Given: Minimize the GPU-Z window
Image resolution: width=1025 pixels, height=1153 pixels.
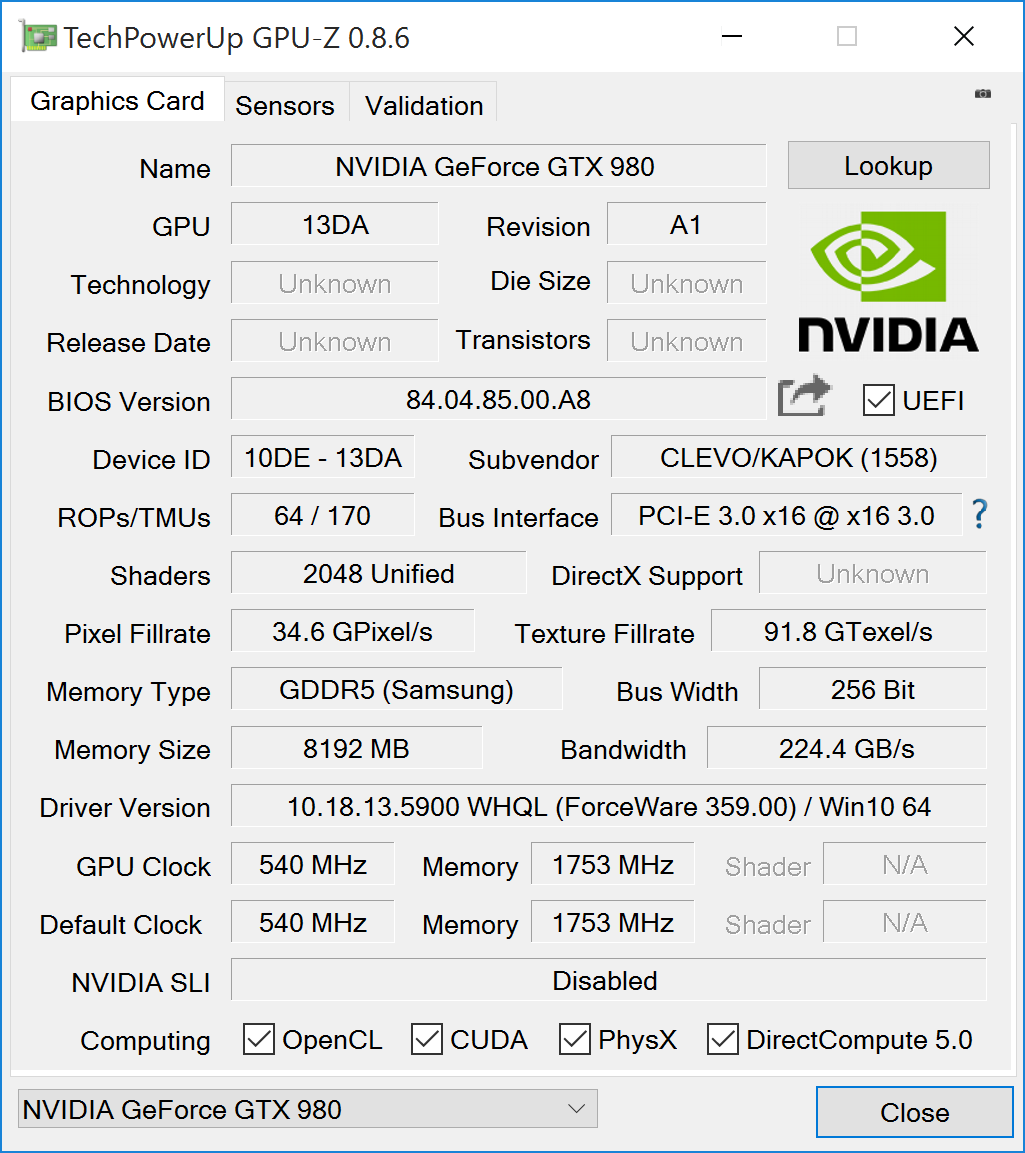Looking at the screenshot, I should tap(732, 36).
